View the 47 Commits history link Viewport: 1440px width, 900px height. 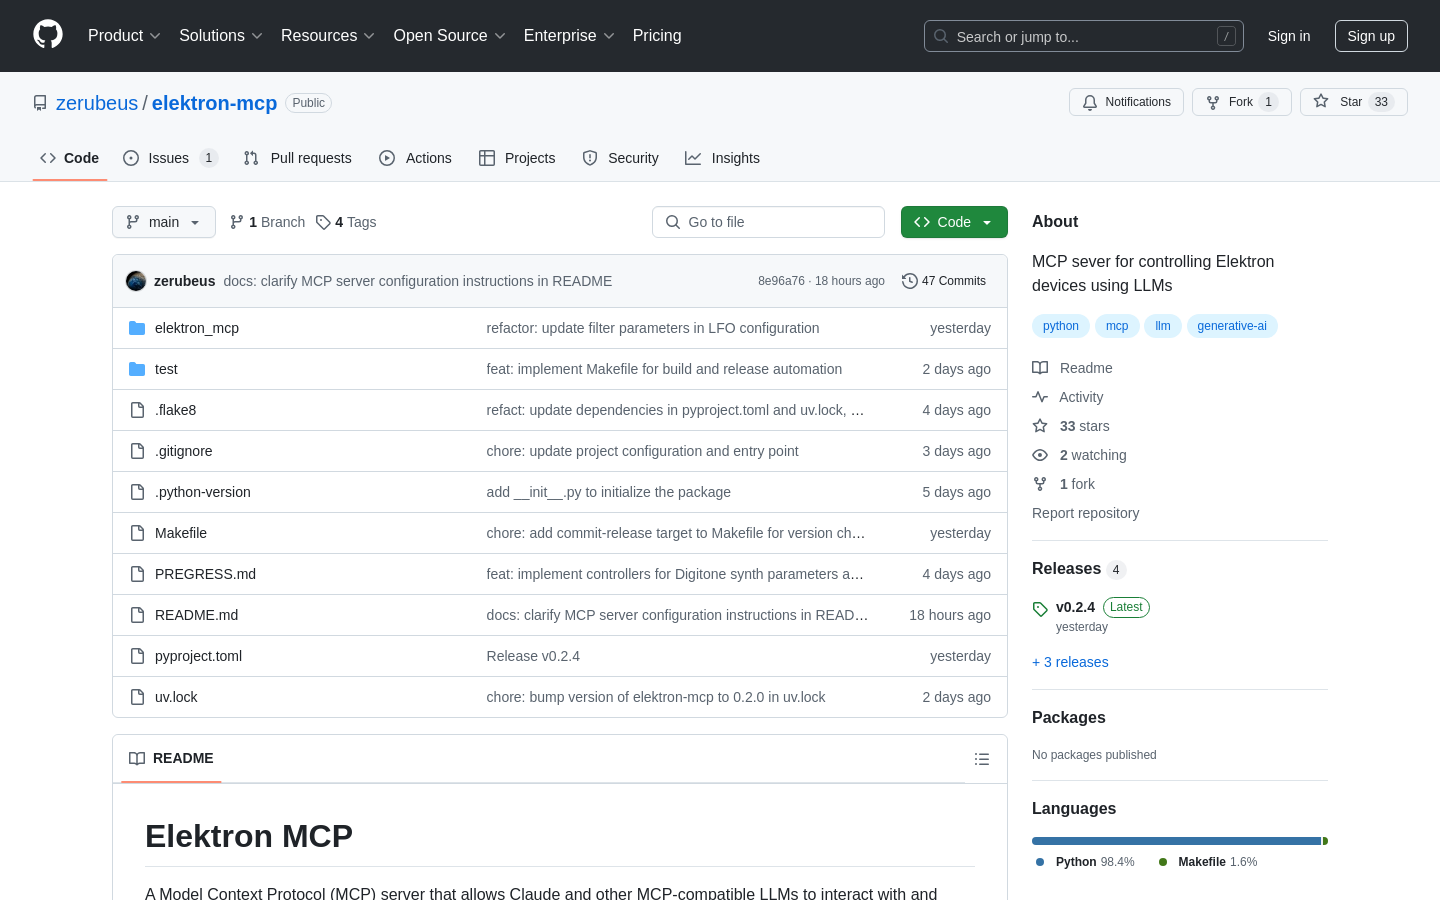tap(944, 281)
